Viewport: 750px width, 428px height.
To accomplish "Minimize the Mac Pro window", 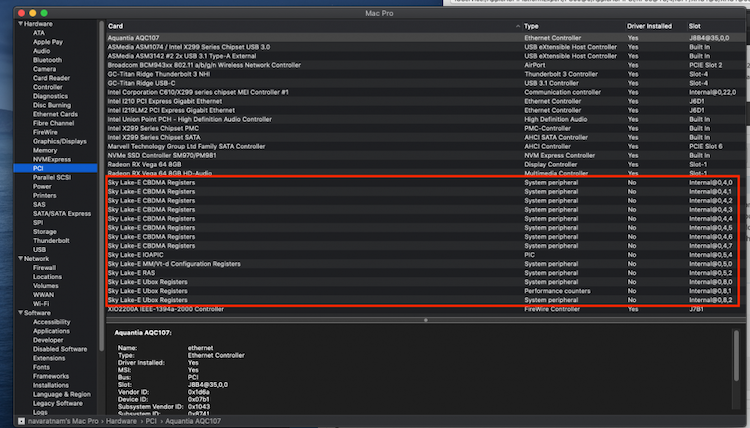I will pyautogui.click(x=33, y=13).
